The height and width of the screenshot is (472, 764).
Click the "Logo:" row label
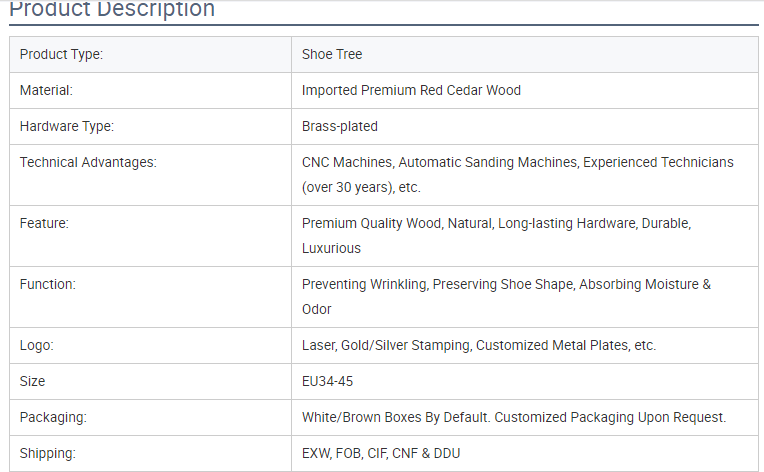pyautogui.click(x=36, y=345)
